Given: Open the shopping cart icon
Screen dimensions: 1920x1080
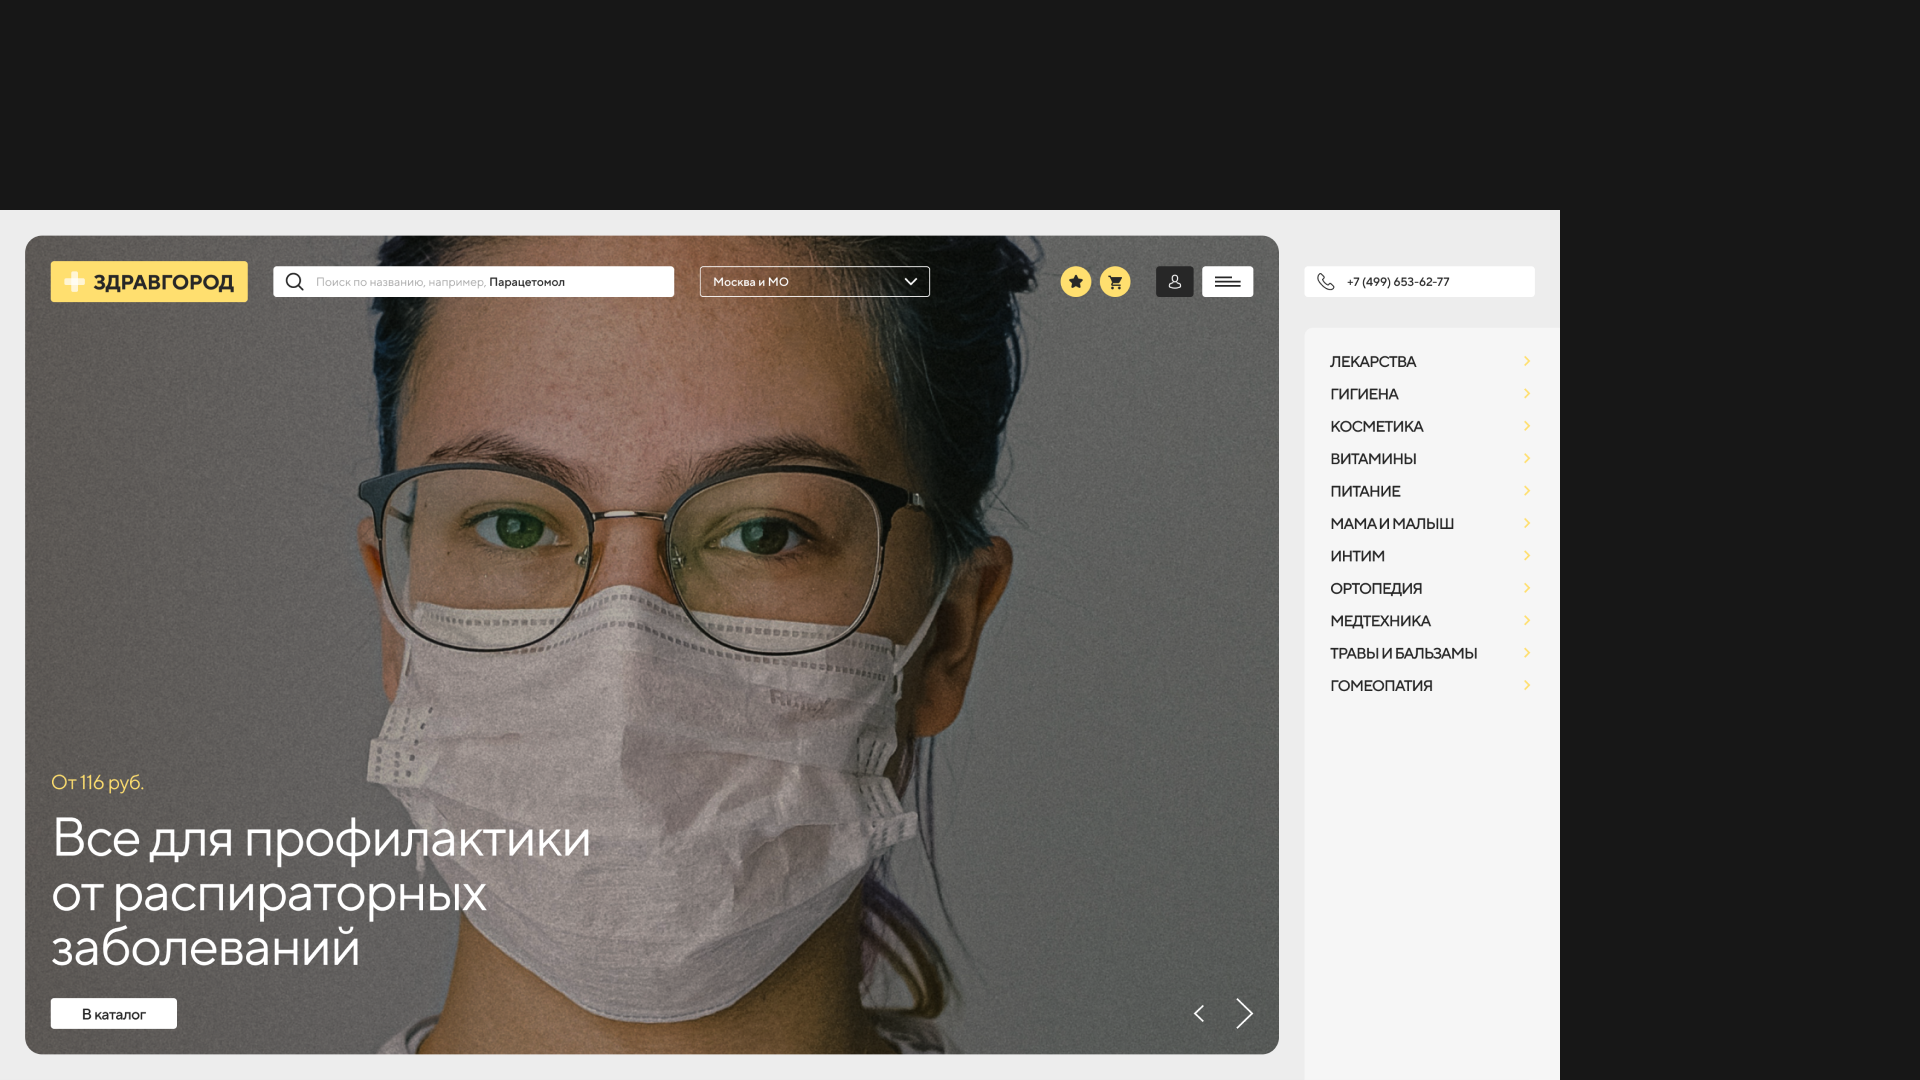Looking at the screenshot, I should click(x=1115, y=282).
